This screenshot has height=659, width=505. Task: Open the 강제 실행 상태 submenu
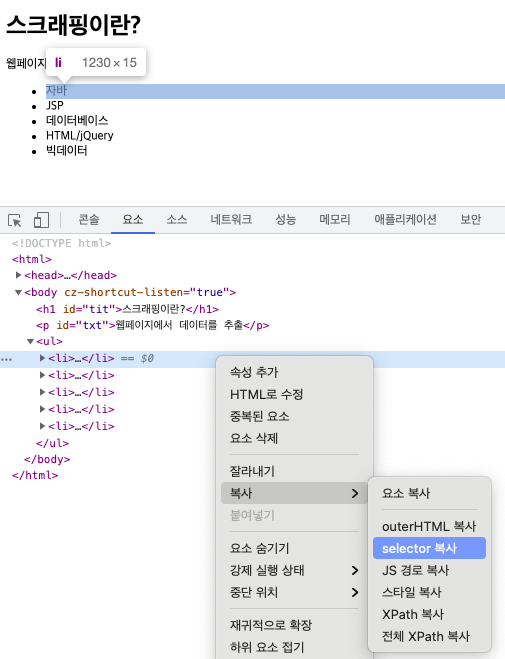[x=294, y=570]
